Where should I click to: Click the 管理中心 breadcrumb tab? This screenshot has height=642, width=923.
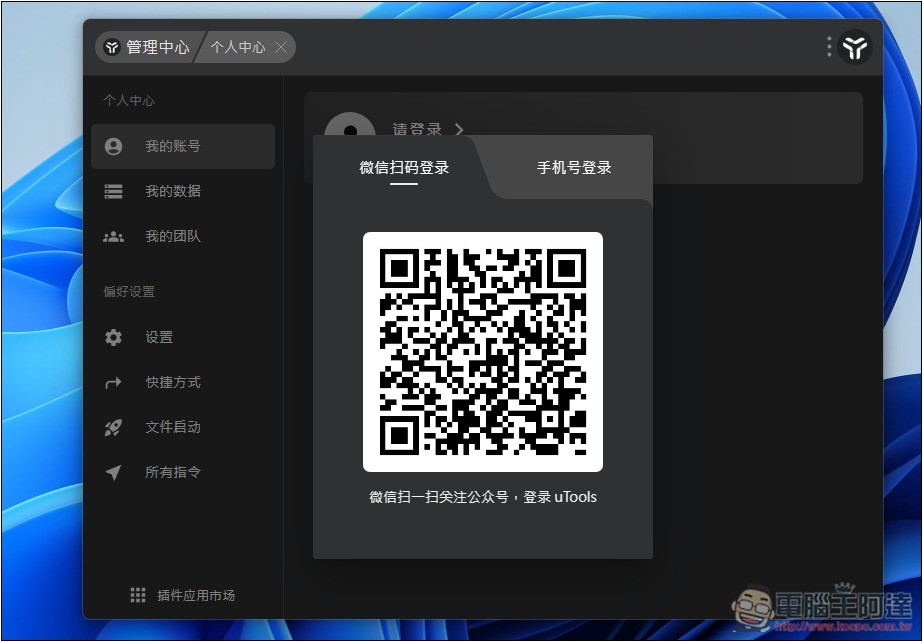147,47
